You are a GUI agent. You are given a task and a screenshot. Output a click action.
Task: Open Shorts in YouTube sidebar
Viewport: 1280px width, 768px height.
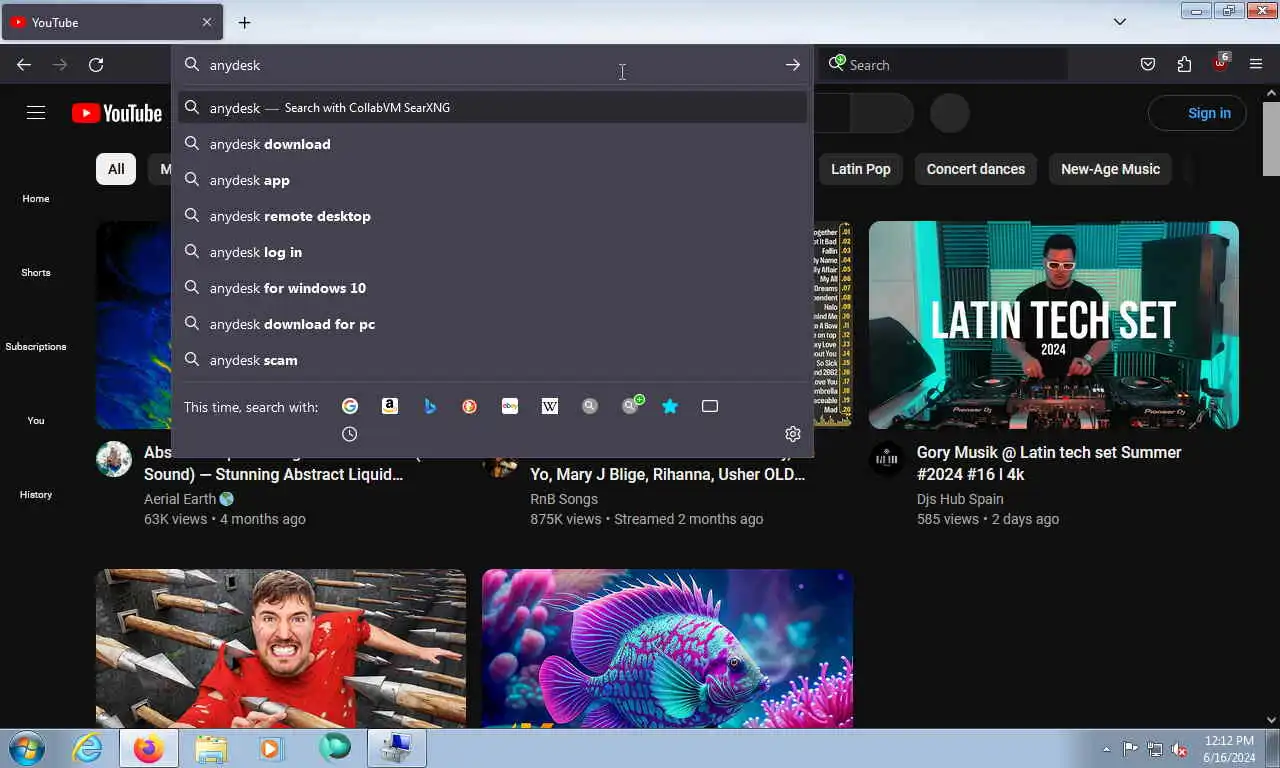pyautogui.click(x=36, y=272)
